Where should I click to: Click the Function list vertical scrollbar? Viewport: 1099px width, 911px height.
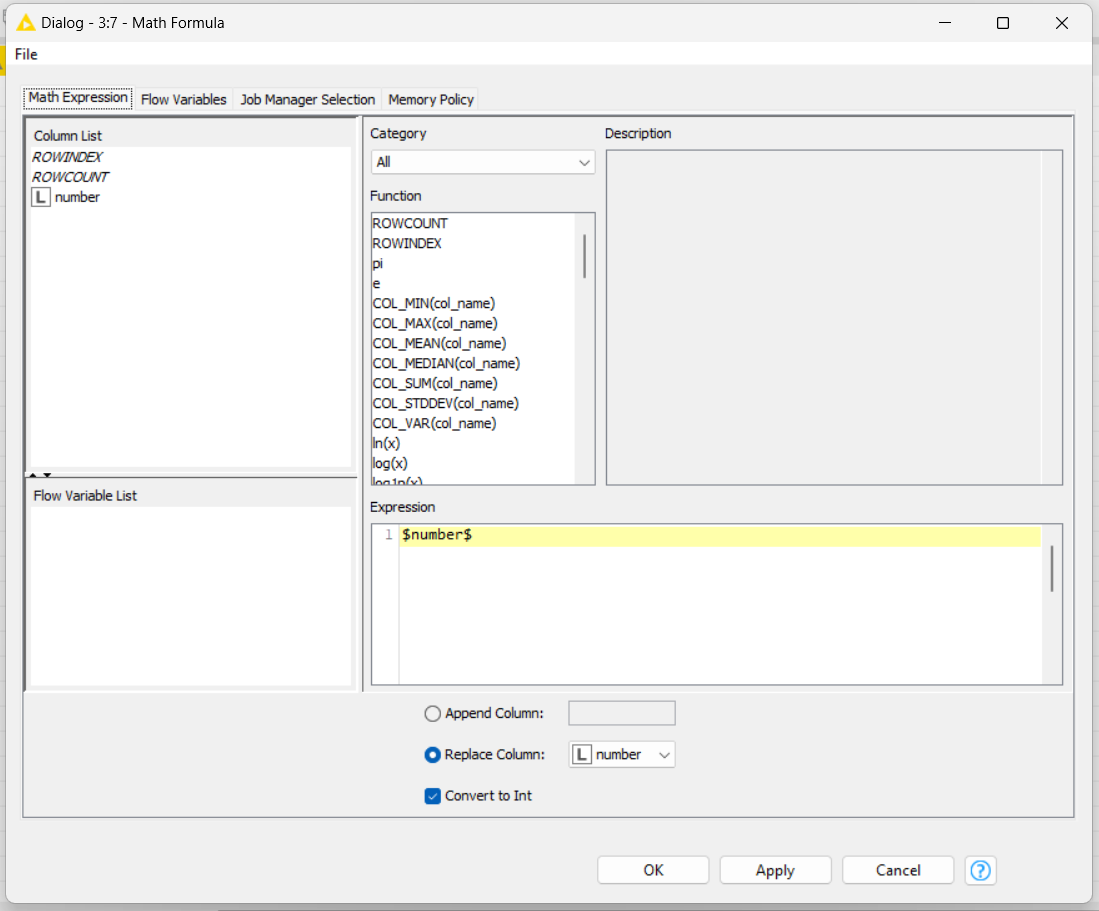pos(584,256)
